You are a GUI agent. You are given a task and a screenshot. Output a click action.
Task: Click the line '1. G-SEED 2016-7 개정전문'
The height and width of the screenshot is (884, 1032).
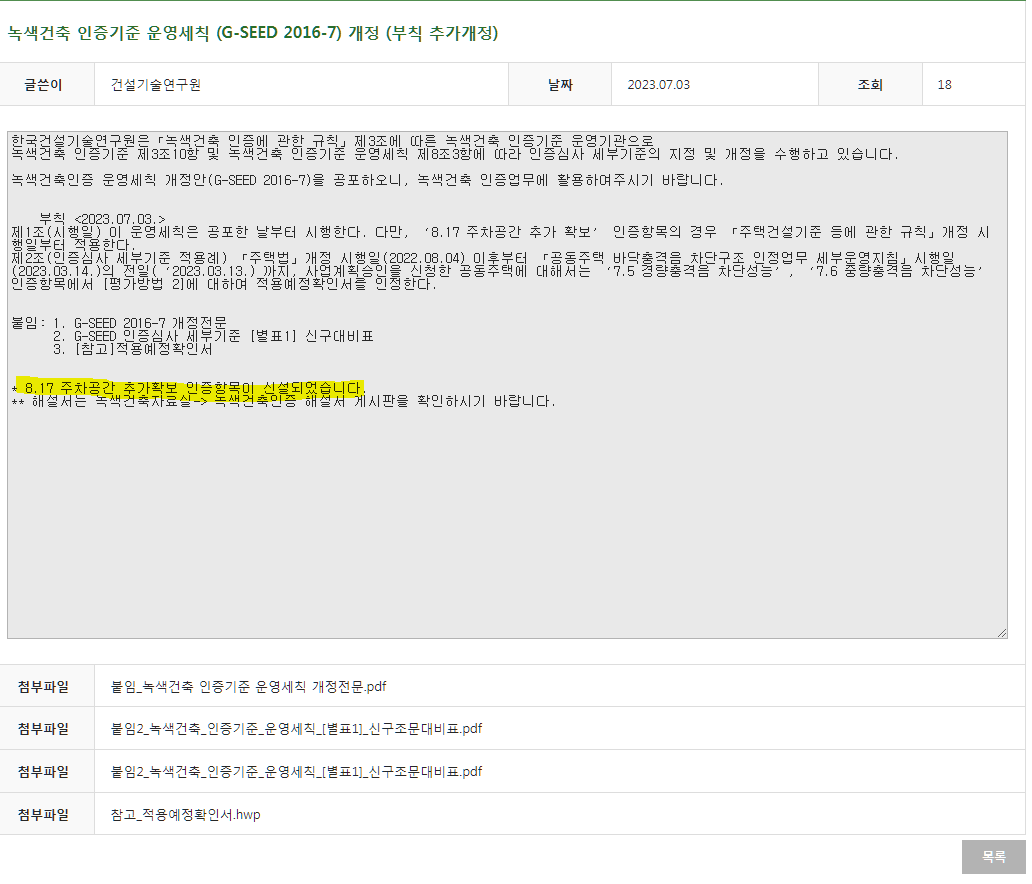point(140,323)
